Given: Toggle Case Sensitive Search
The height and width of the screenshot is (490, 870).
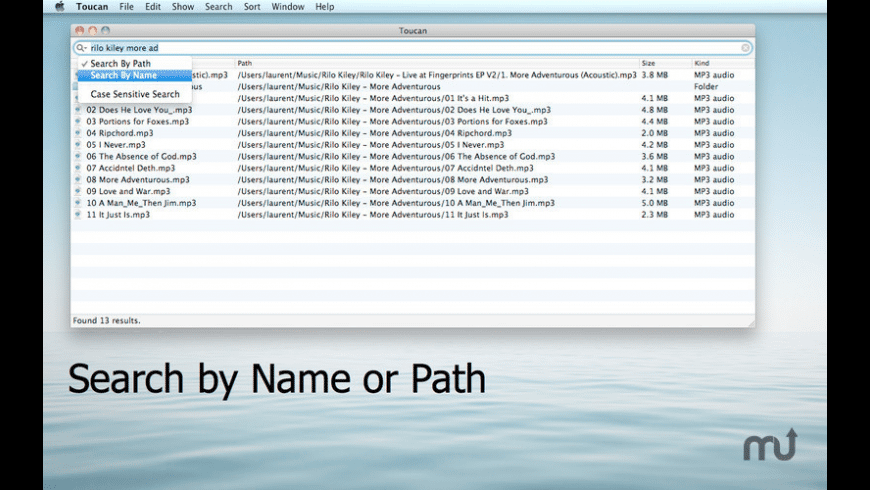Looking at the screenshot, I should pyautogui.click(x=135, y=94).
